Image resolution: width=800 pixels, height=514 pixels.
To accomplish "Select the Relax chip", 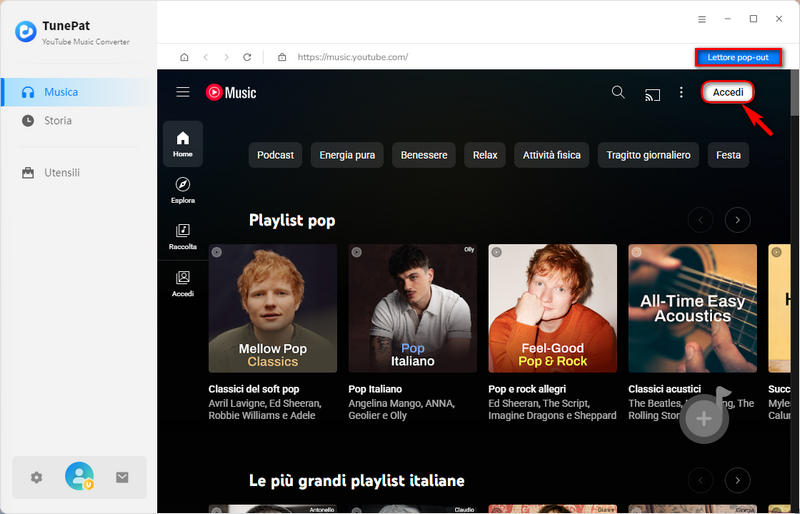I will [x=485, y=155].
